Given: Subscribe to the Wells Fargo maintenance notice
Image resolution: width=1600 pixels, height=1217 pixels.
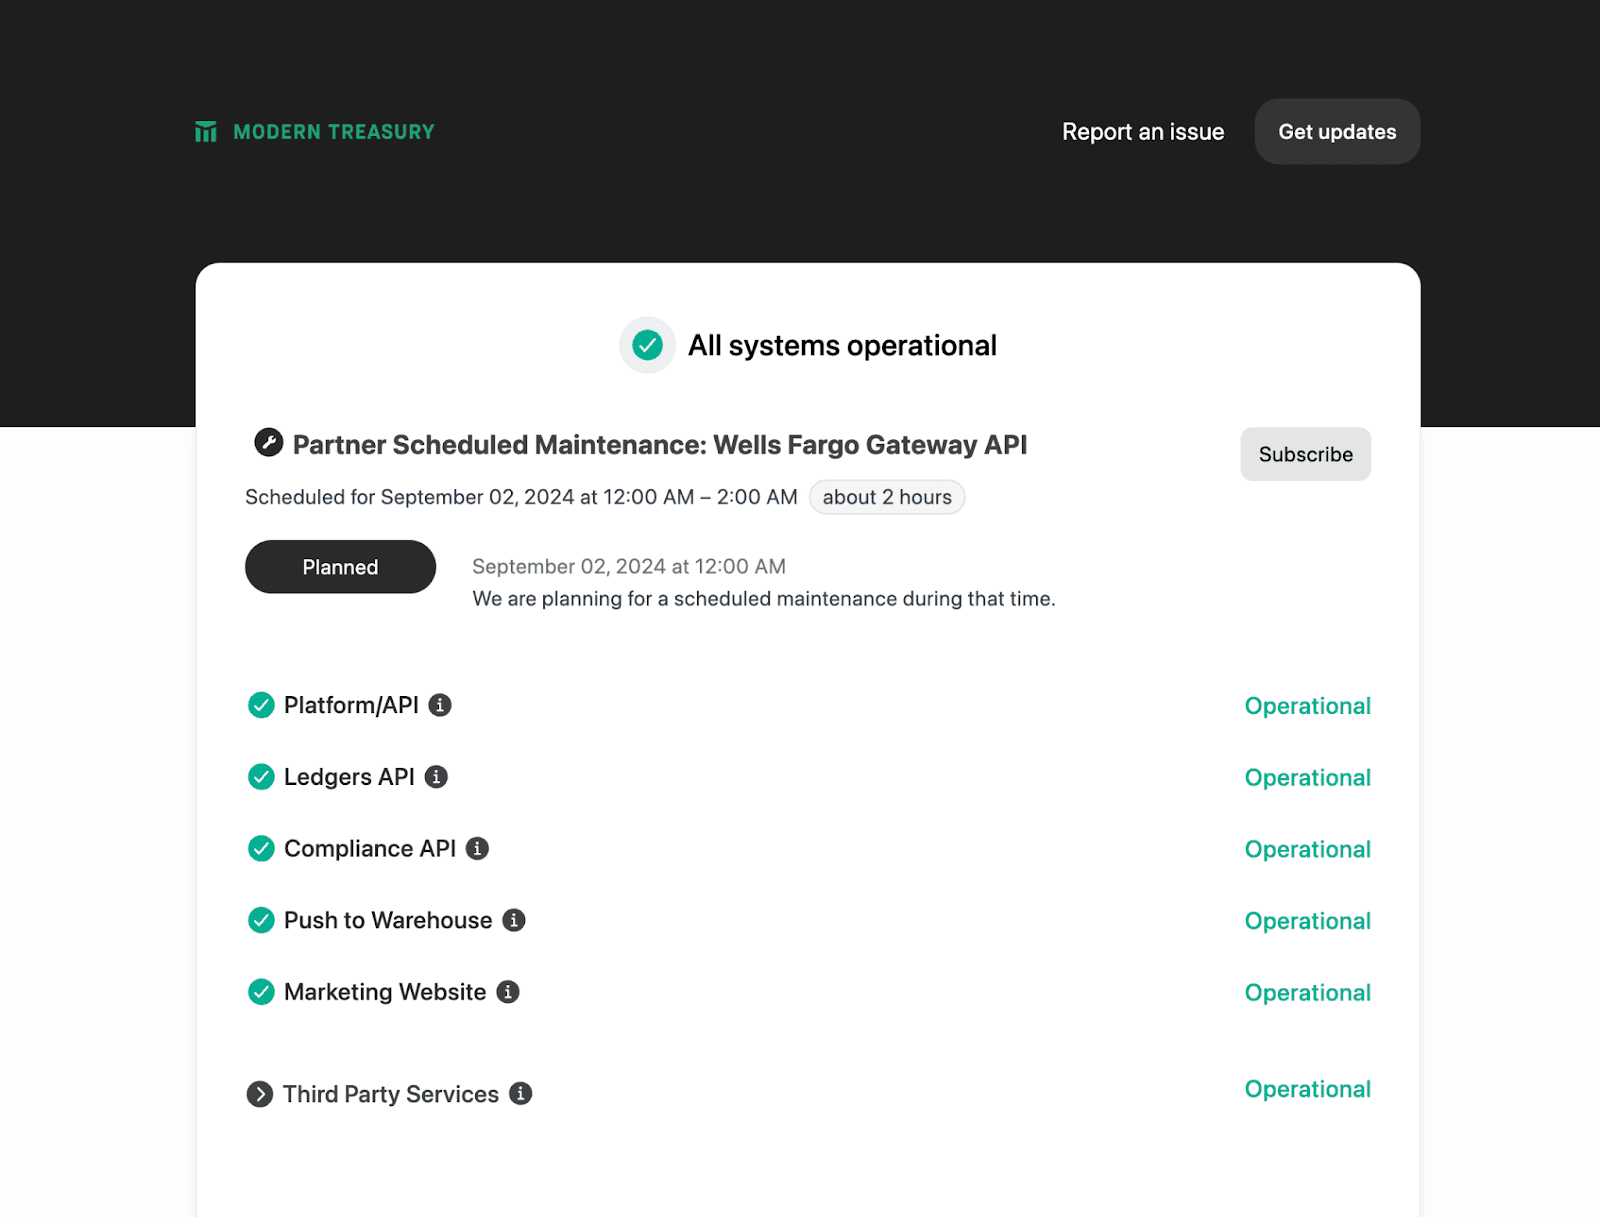Looking at the screenshot, I should click(x=1305, y=454).
